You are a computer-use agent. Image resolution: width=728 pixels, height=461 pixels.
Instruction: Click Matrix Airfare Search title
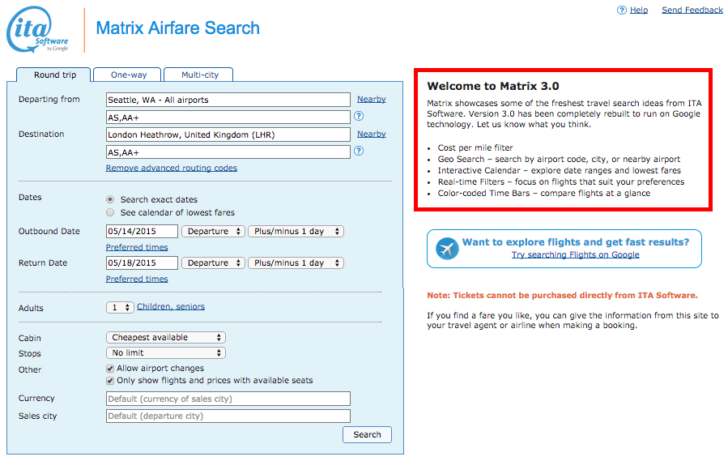coord(178,28)
